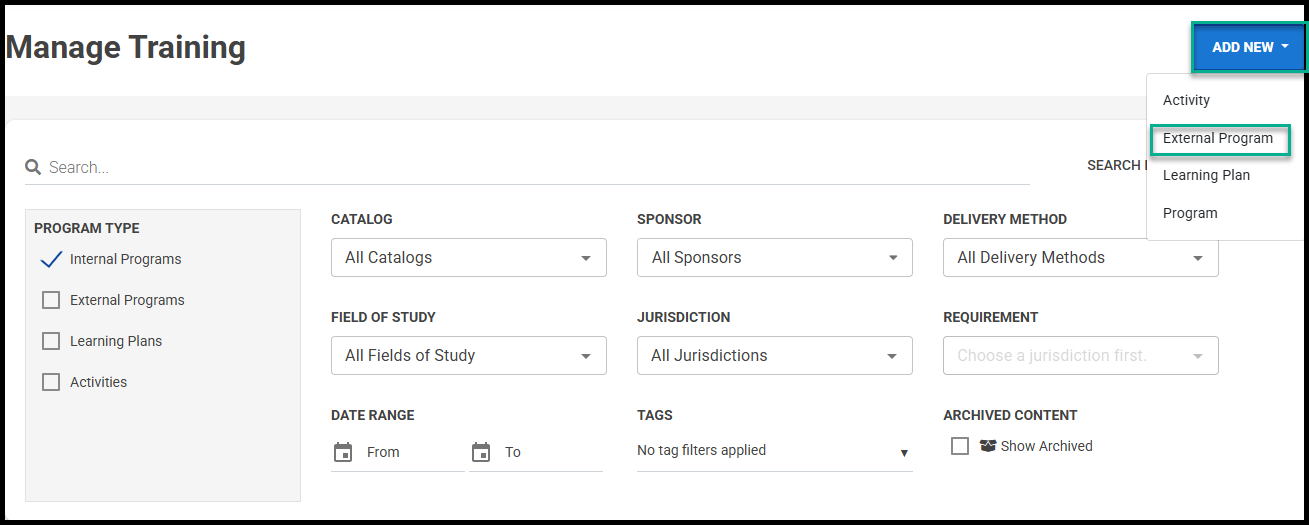Screen dimensions: 1309x525
Task: Click into the Search text field
Action: 535,167
